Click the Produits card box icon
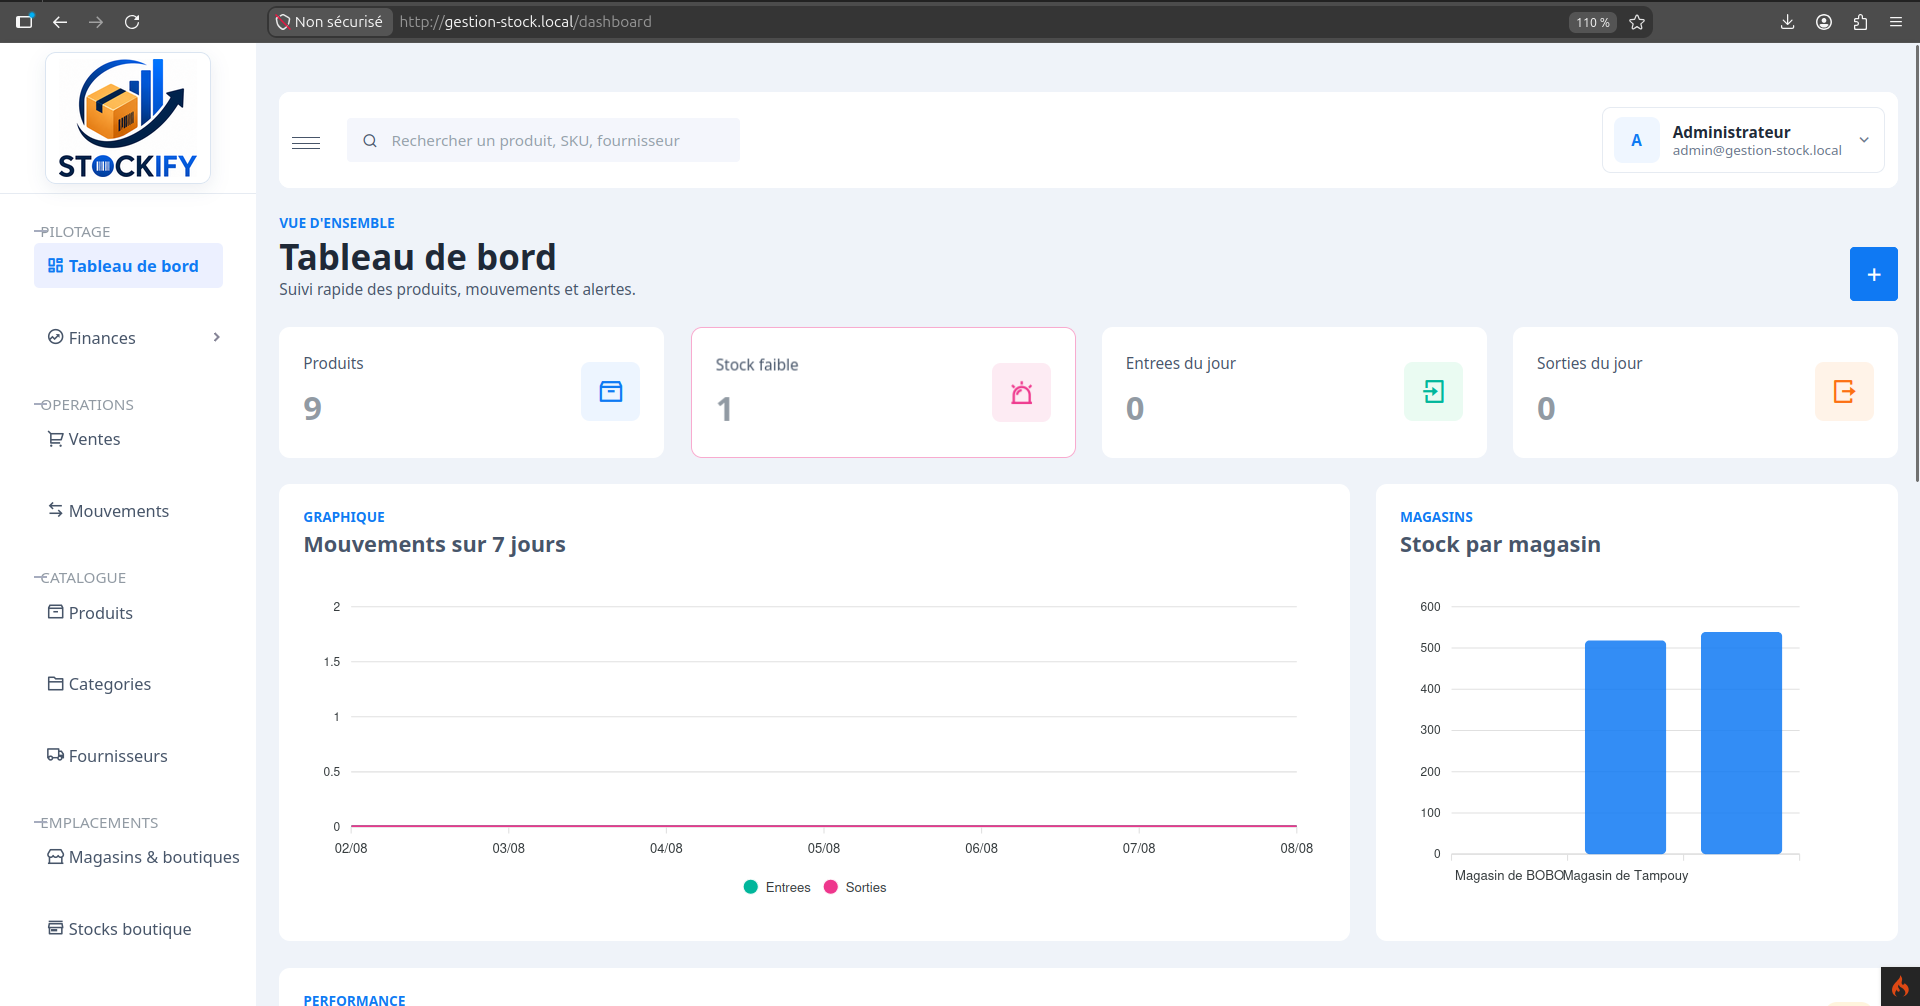Screen dimensions: 1920x1006 611,391
